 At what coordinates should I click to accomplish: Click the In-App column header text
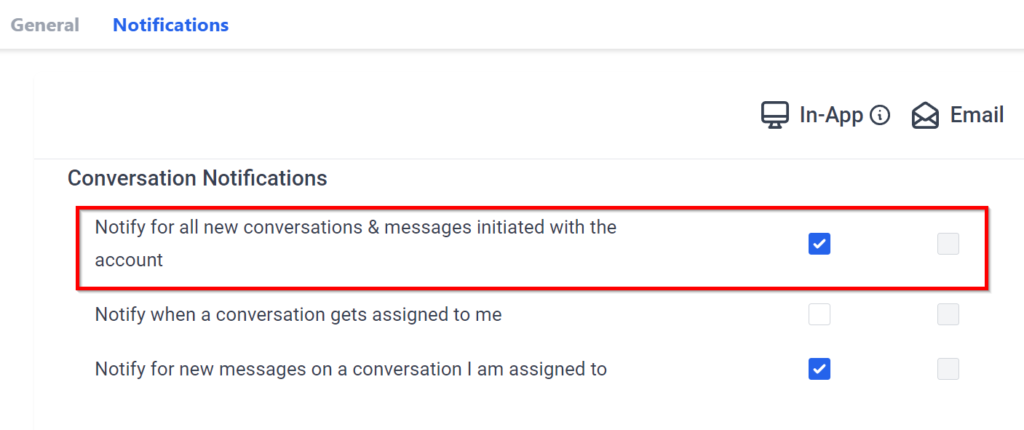(831, 116)
